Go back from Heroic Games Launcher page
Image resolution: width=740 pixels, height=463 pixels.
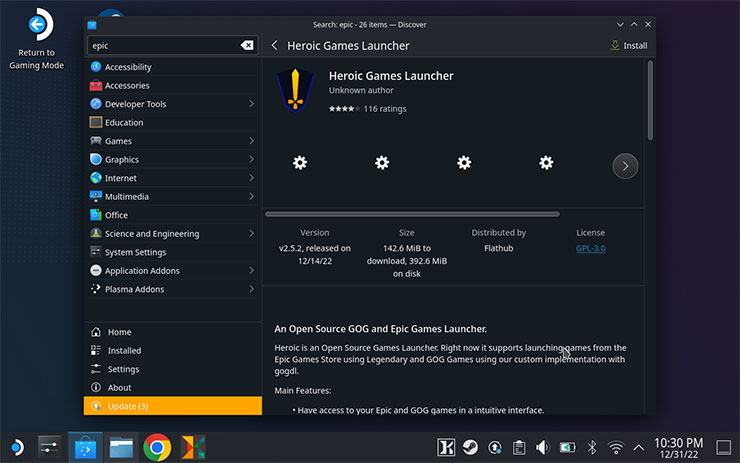coord(274,45)
